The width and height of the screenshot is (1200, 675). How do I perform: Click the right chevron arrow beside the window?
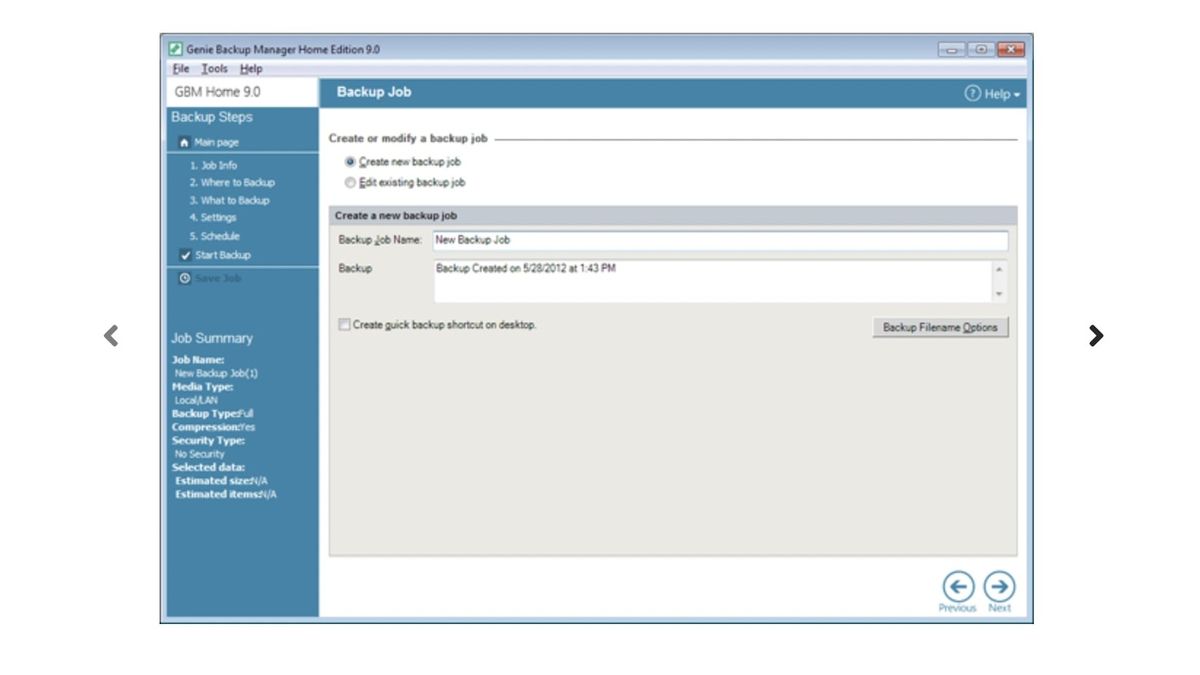pyautogui.click(x=1097, y=335)
